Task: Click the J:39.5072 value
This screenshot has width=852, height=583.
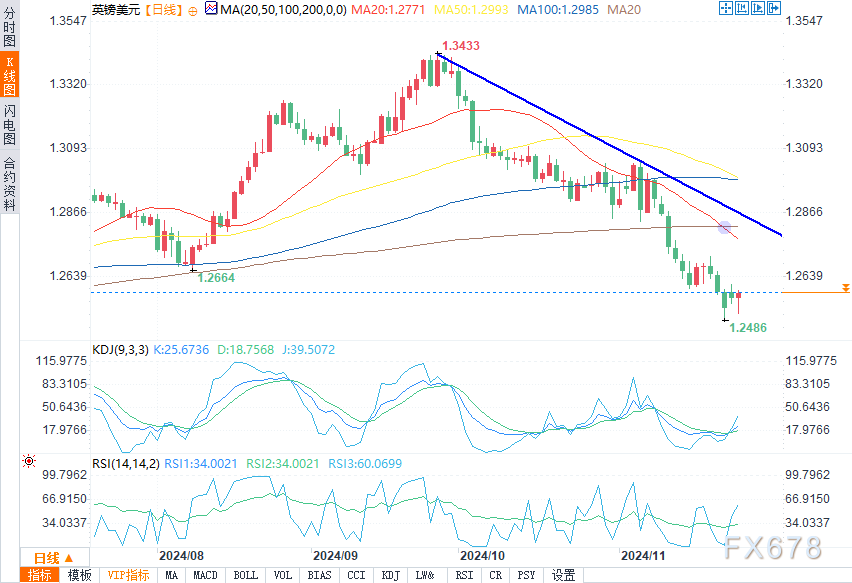Action: pyautogui.click(x=309, y=350)
